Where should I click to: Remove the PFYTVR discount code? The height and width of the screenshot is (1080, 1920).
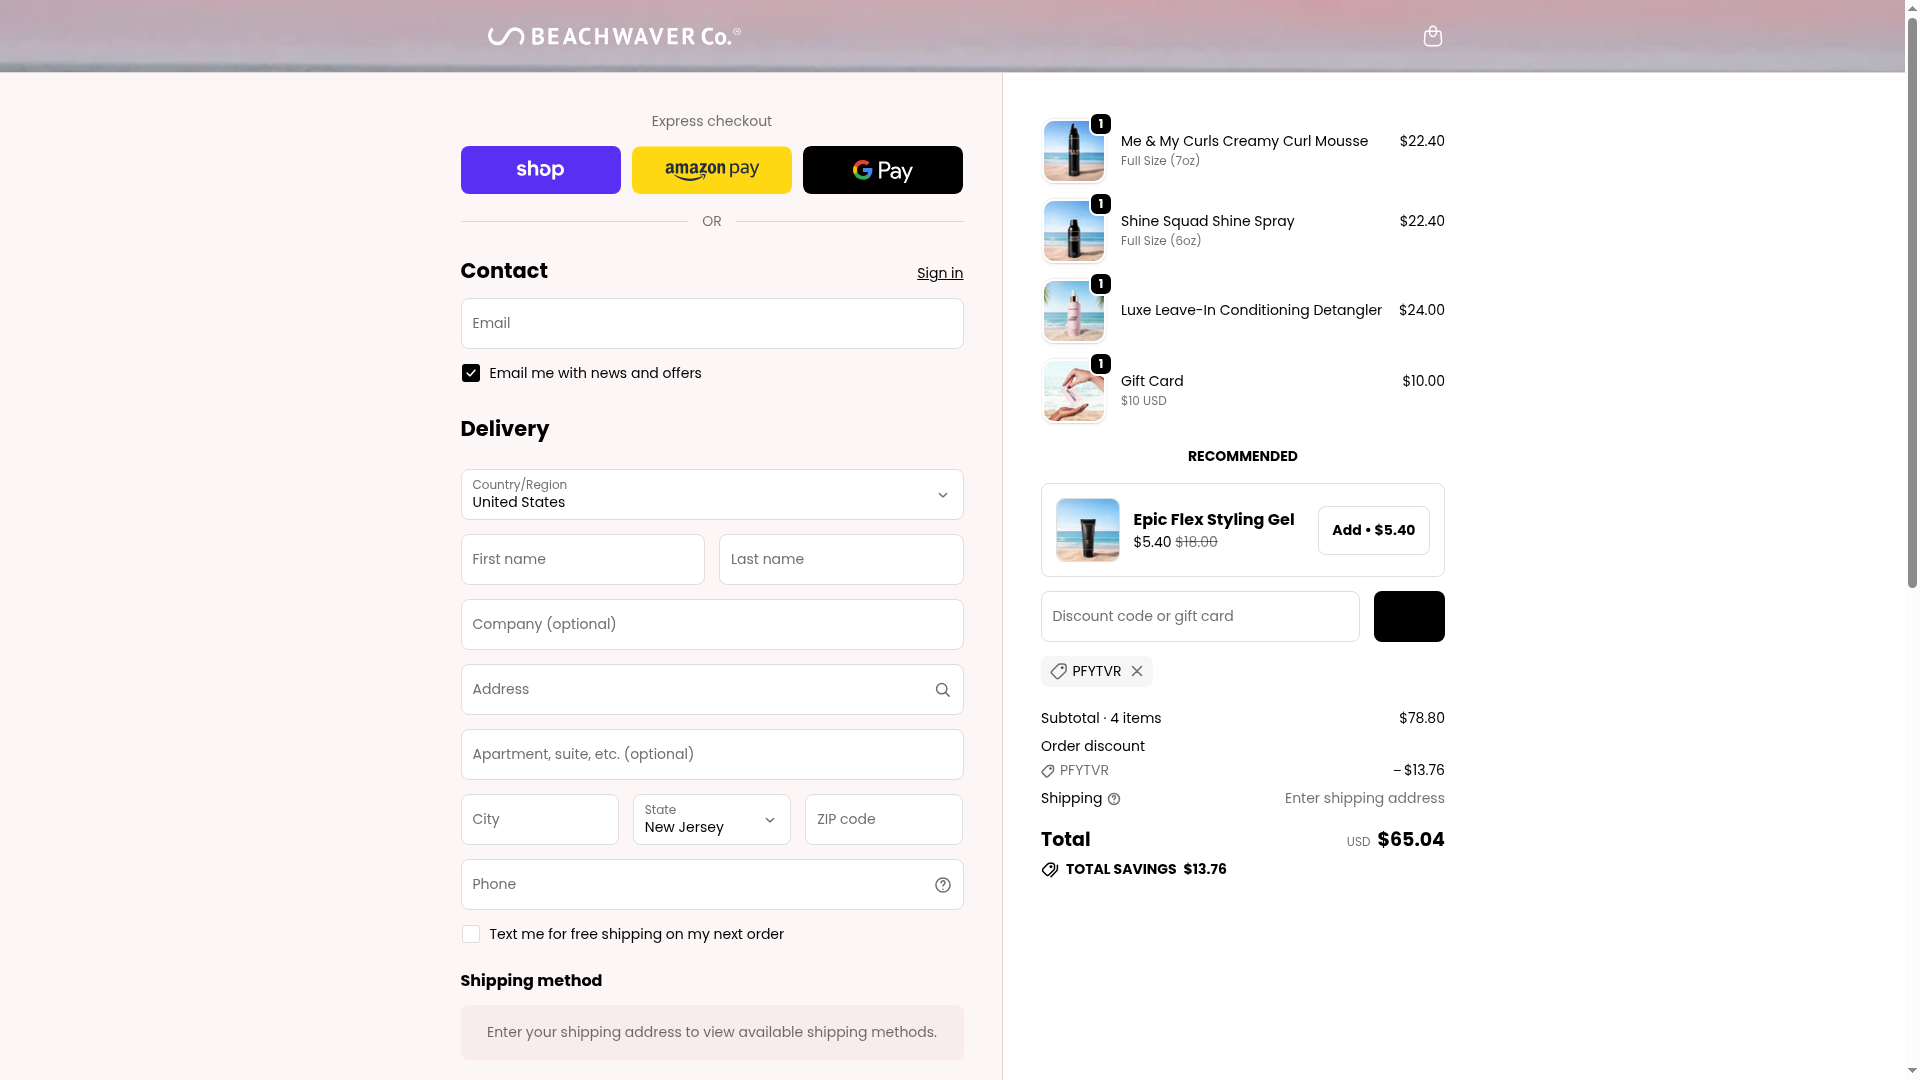tap(1137, 672)
